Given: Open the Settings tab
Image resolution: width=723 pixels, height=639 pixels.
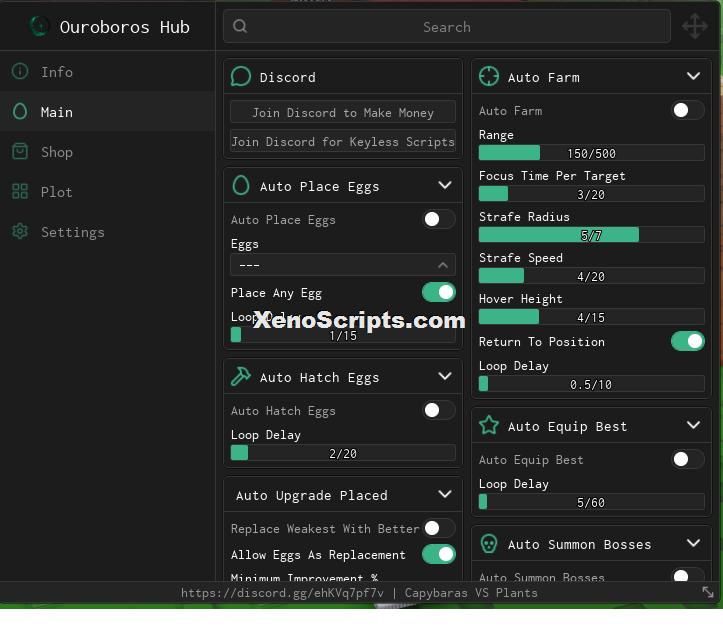Looking at the screenshot, I should point(107,231).
